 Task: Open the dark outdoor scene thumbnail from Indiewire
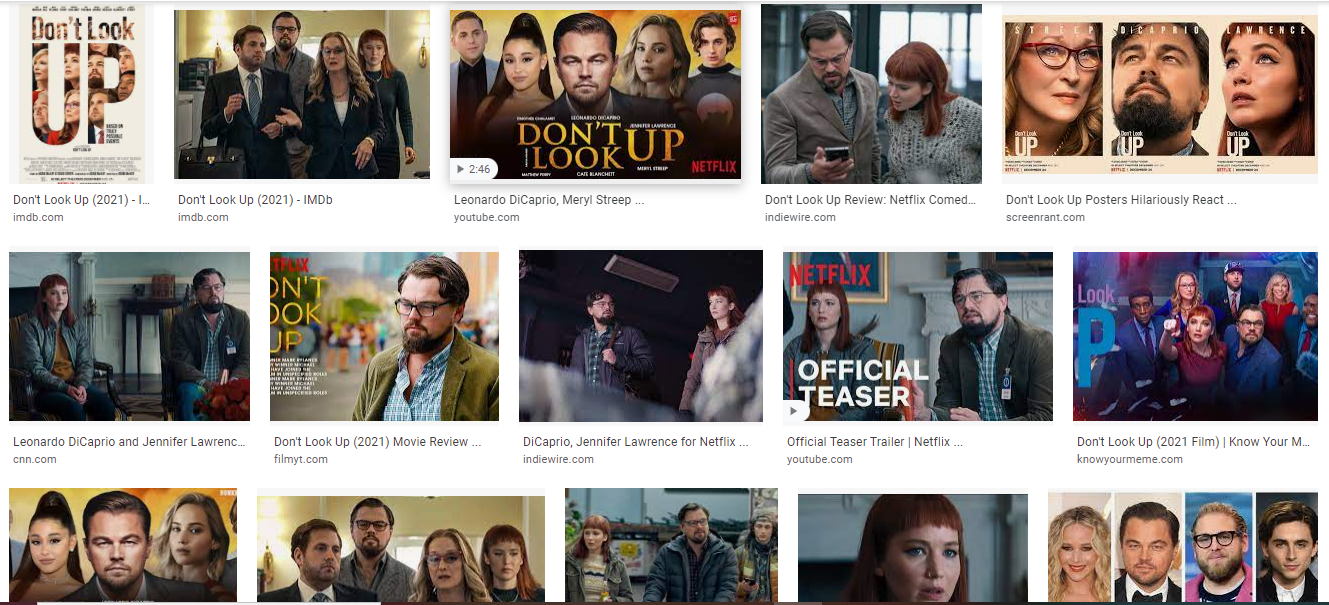coord(641,336)
